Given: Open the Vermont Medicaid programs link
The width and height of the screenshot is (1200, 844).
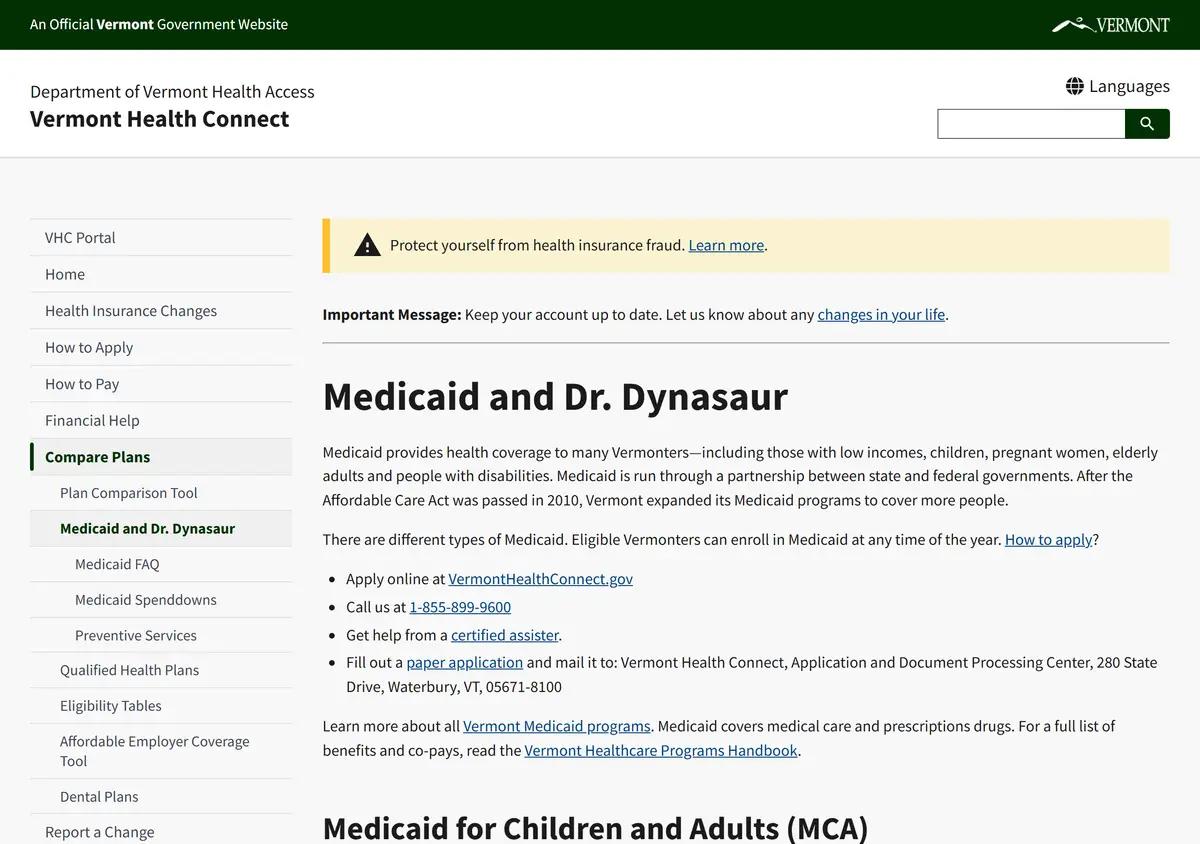Looking at the screenshot, I should [557, 726].
